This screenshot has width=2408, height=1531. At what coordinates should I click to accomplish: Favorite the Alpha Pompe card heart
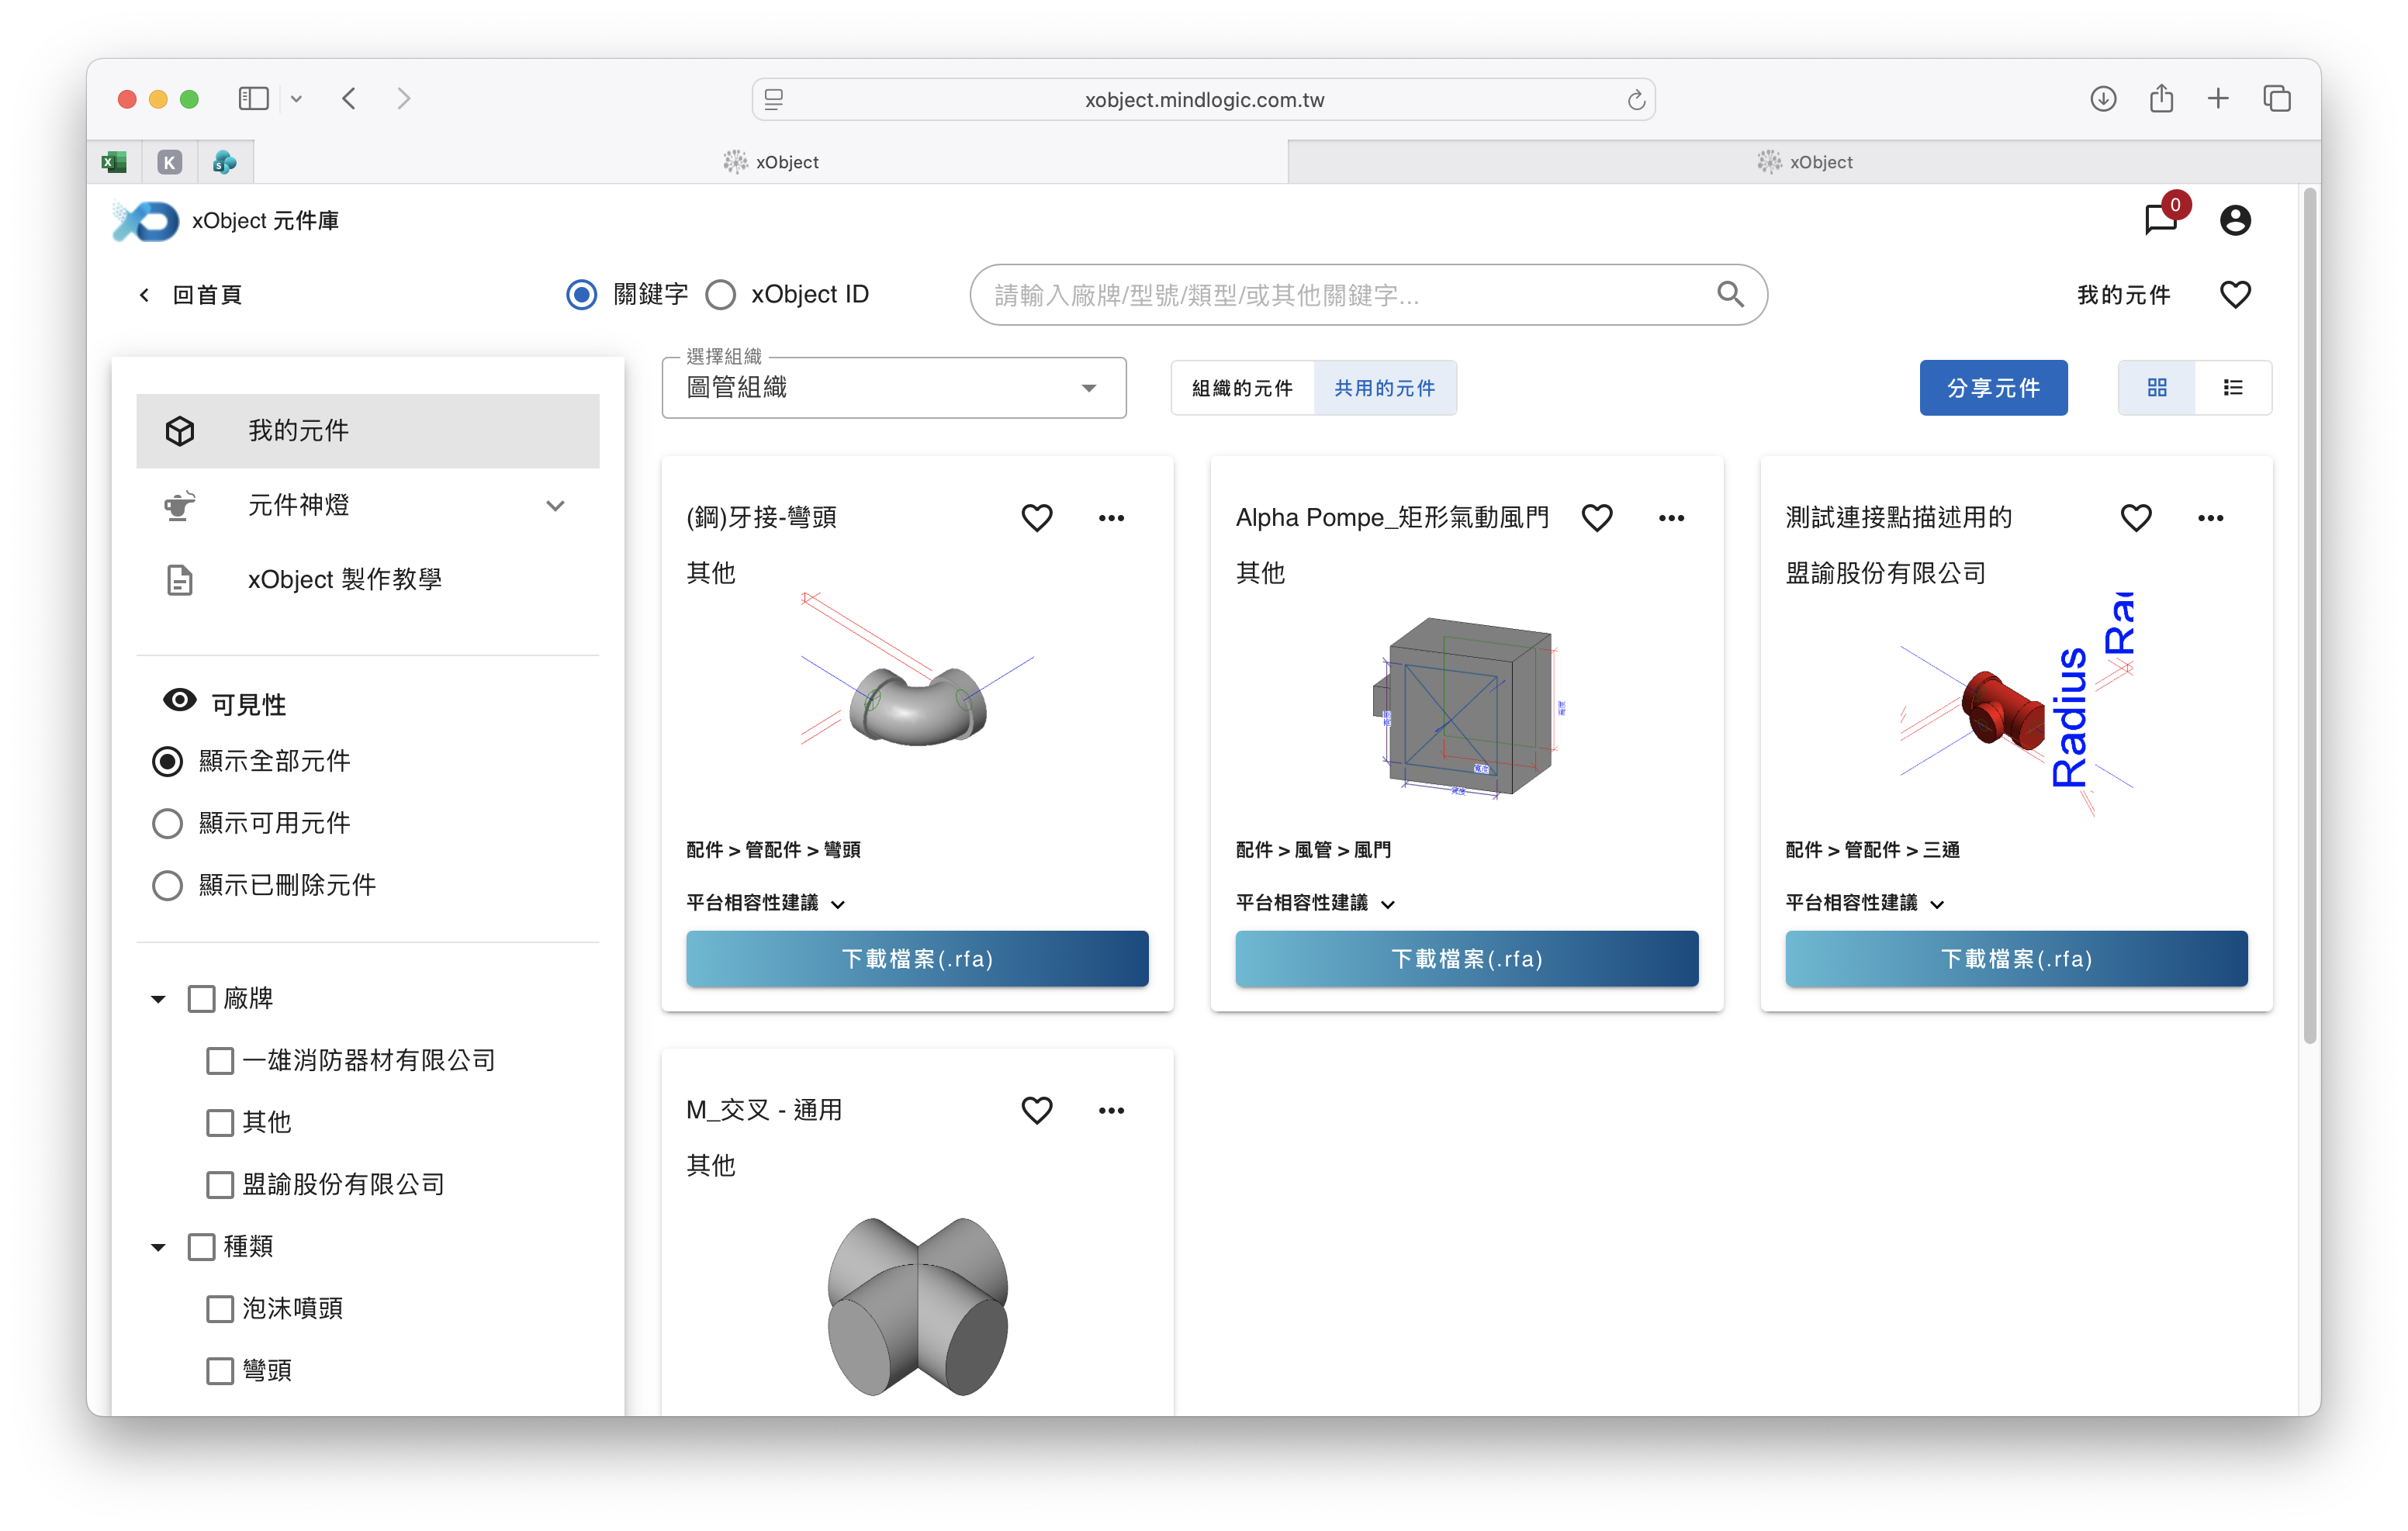pos(1597,518)
